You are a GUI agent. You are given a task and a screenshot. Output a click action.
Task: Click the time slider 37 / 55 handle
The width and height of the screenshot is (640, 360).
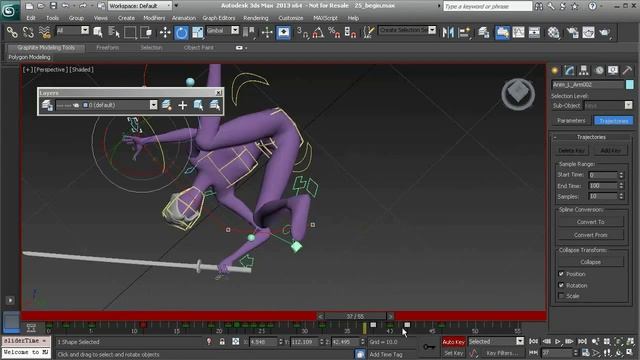pos(356,316)
